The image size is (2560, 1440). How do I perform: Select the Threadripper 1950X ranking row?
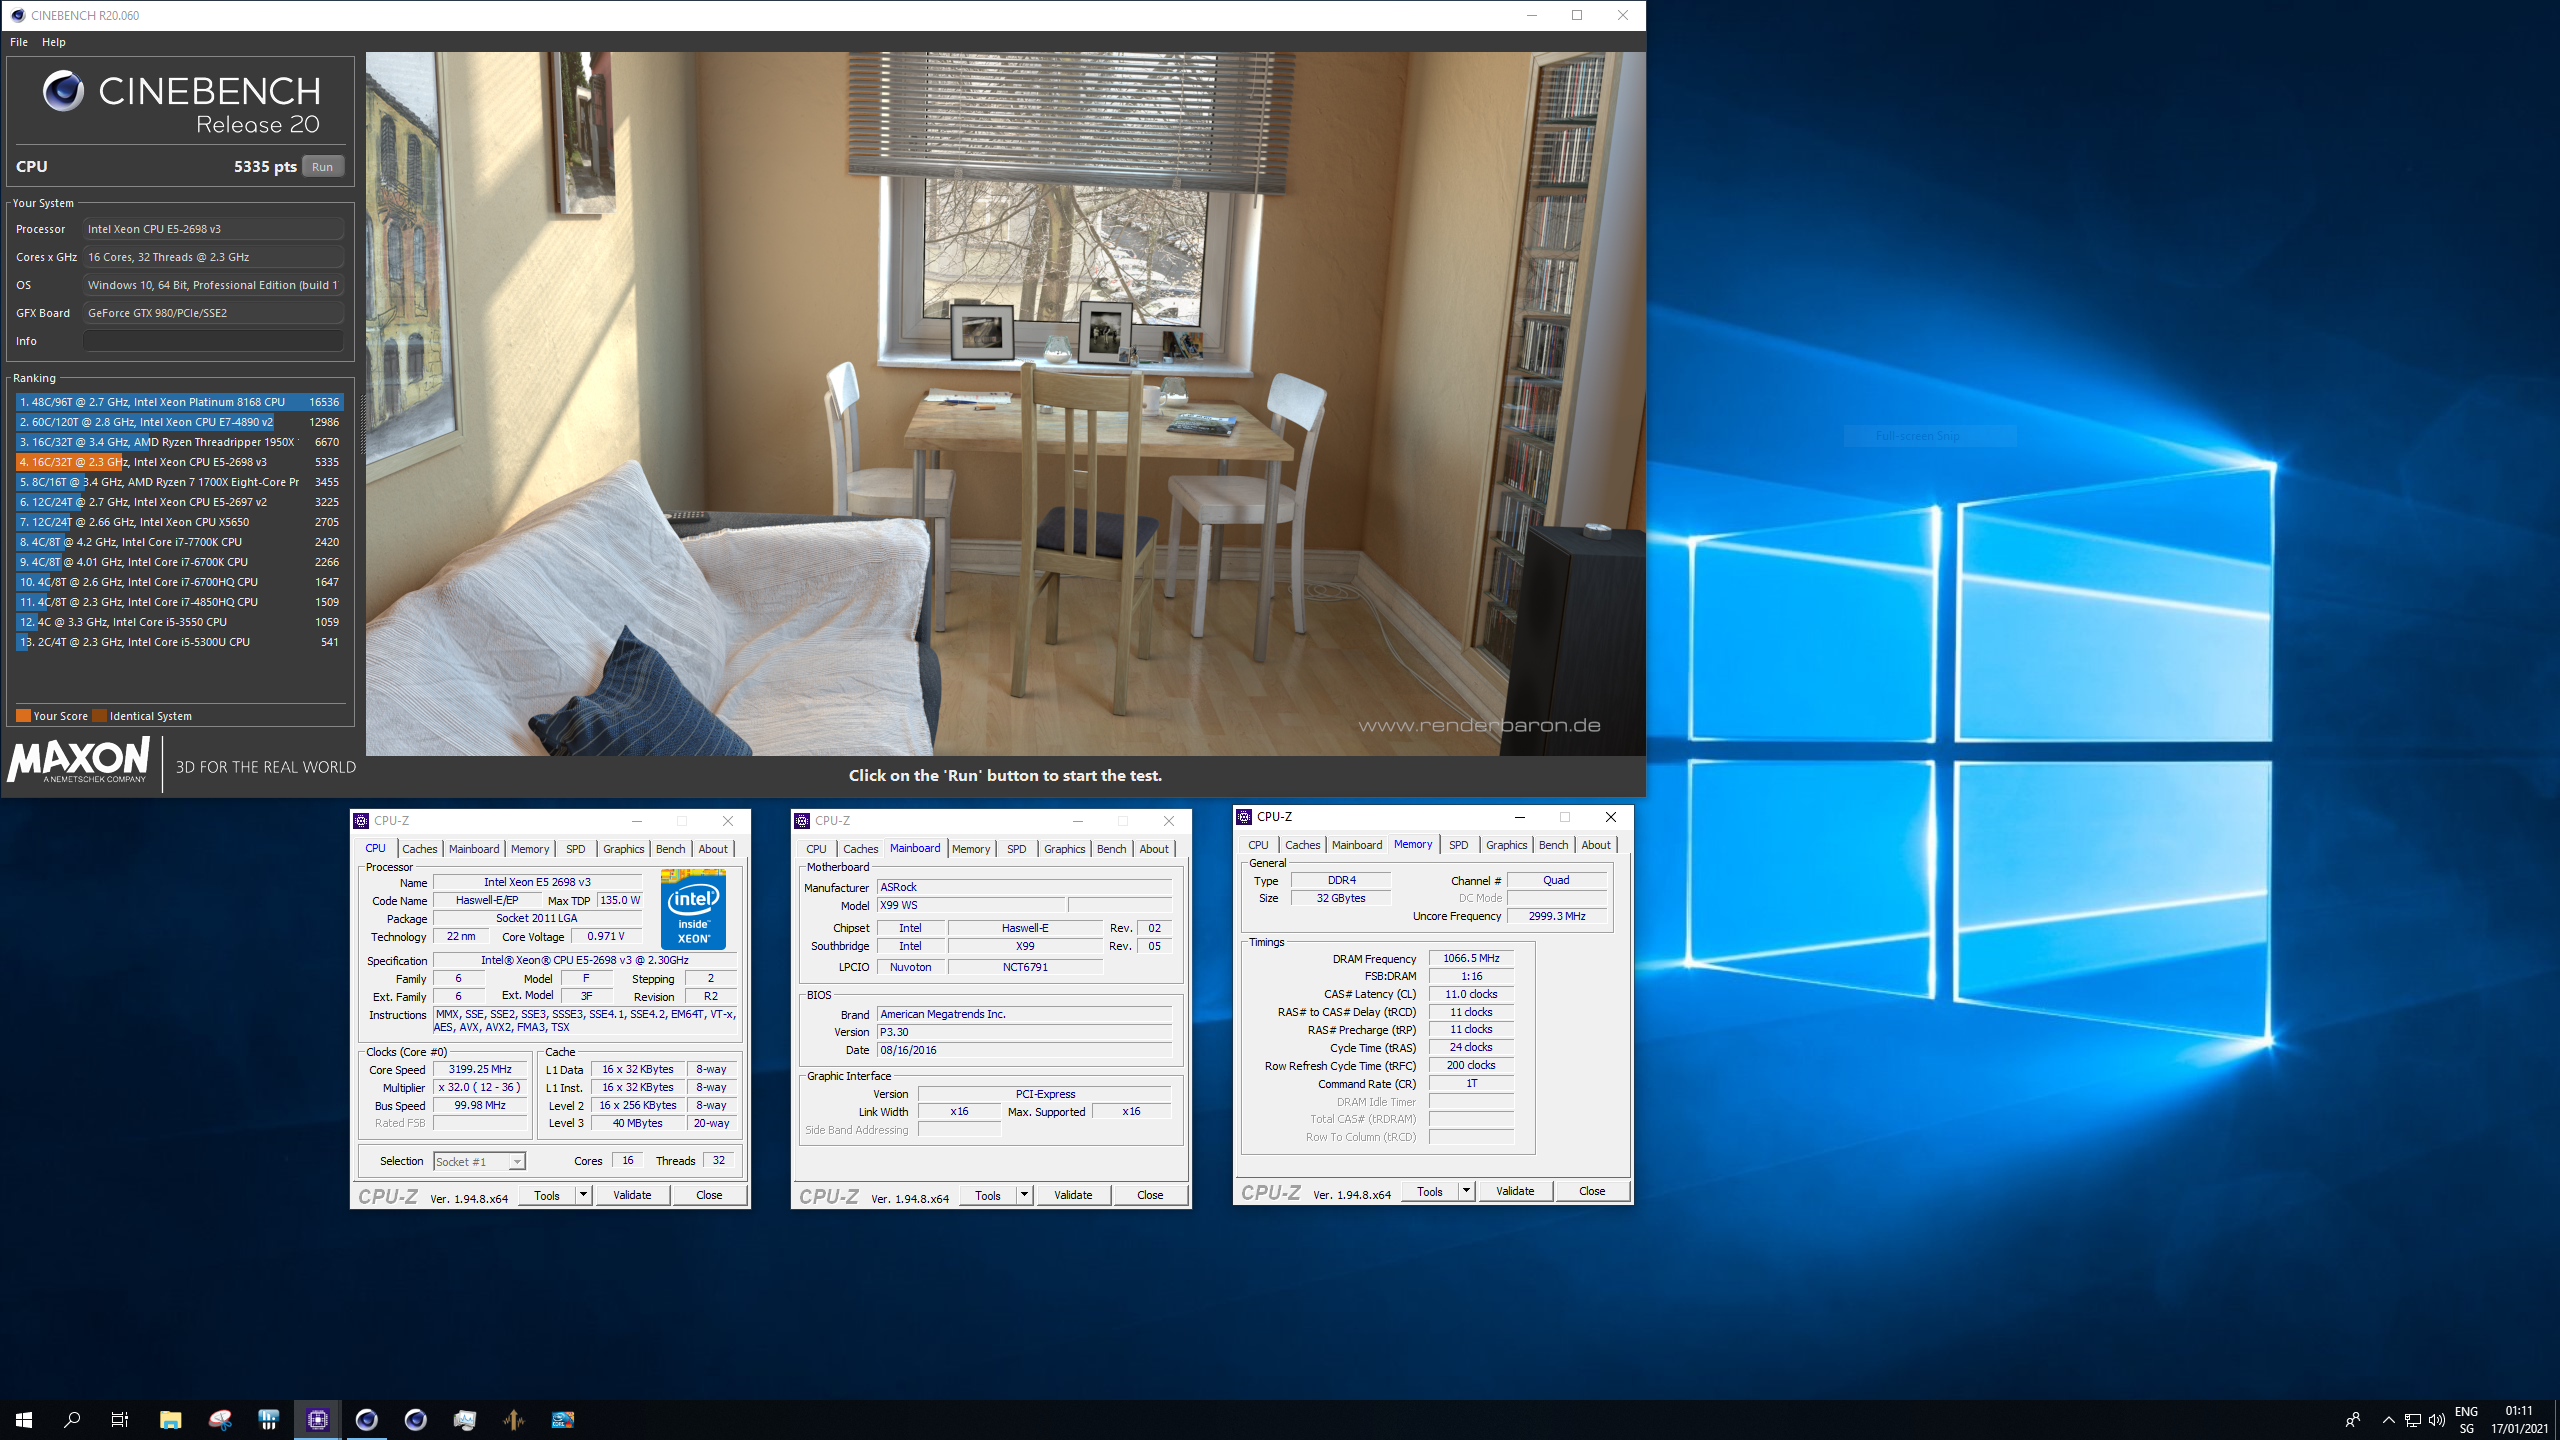(x=179, y=442)
